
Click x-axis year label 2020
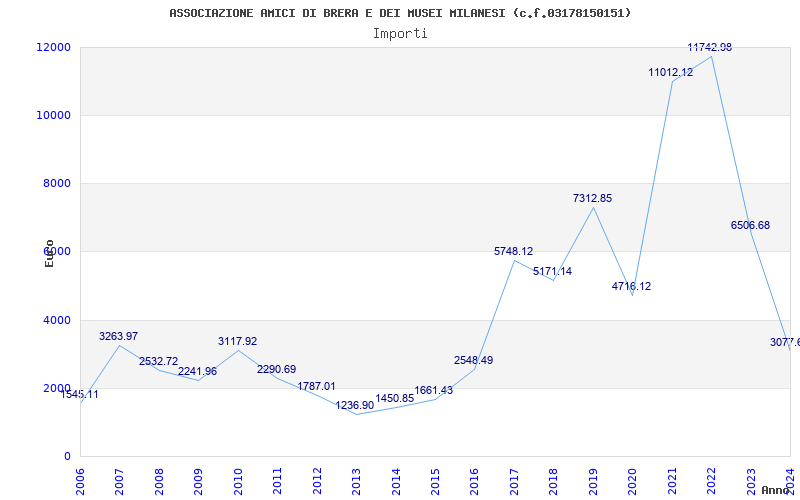click(633, 481)
